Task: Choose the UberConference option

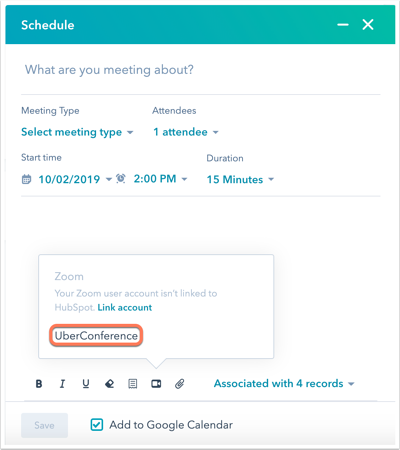Action: pos(96,336)
